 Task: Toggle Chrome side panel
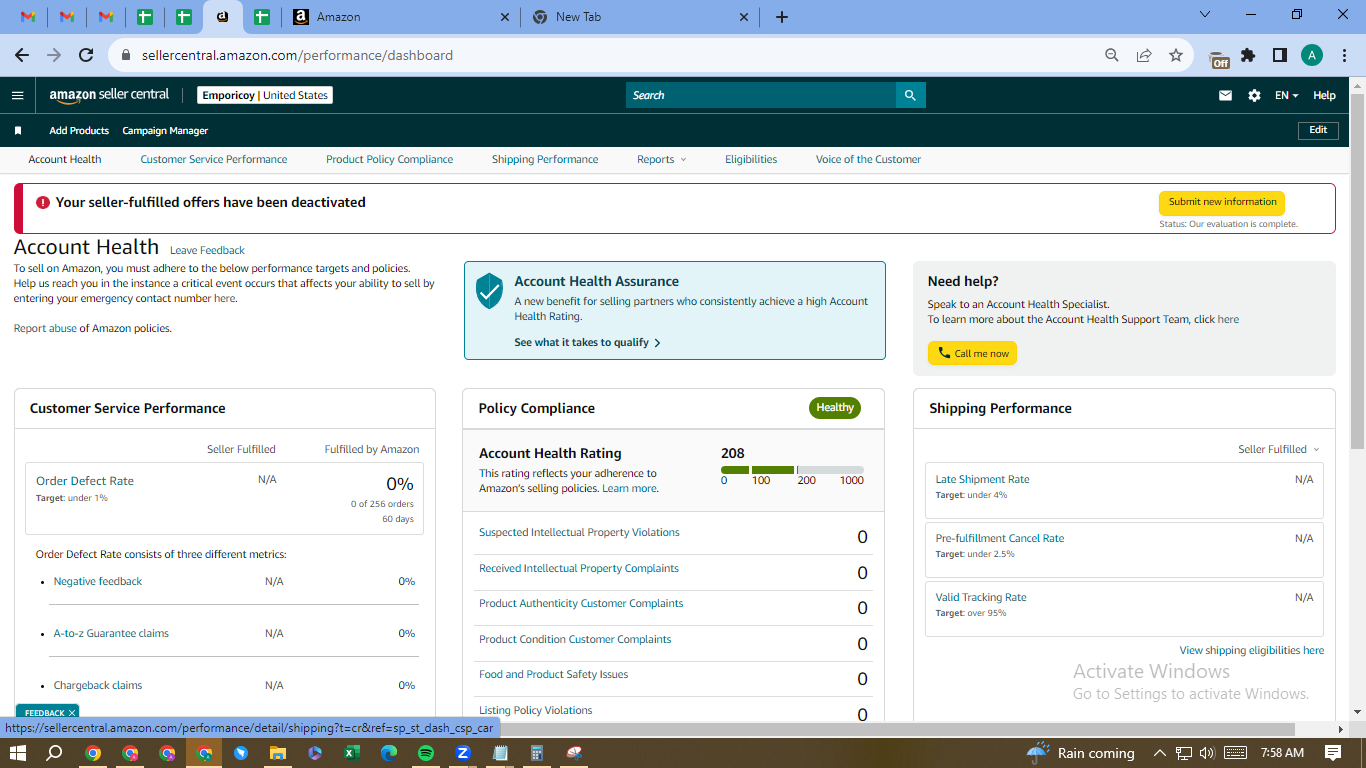coord(1280,55)
